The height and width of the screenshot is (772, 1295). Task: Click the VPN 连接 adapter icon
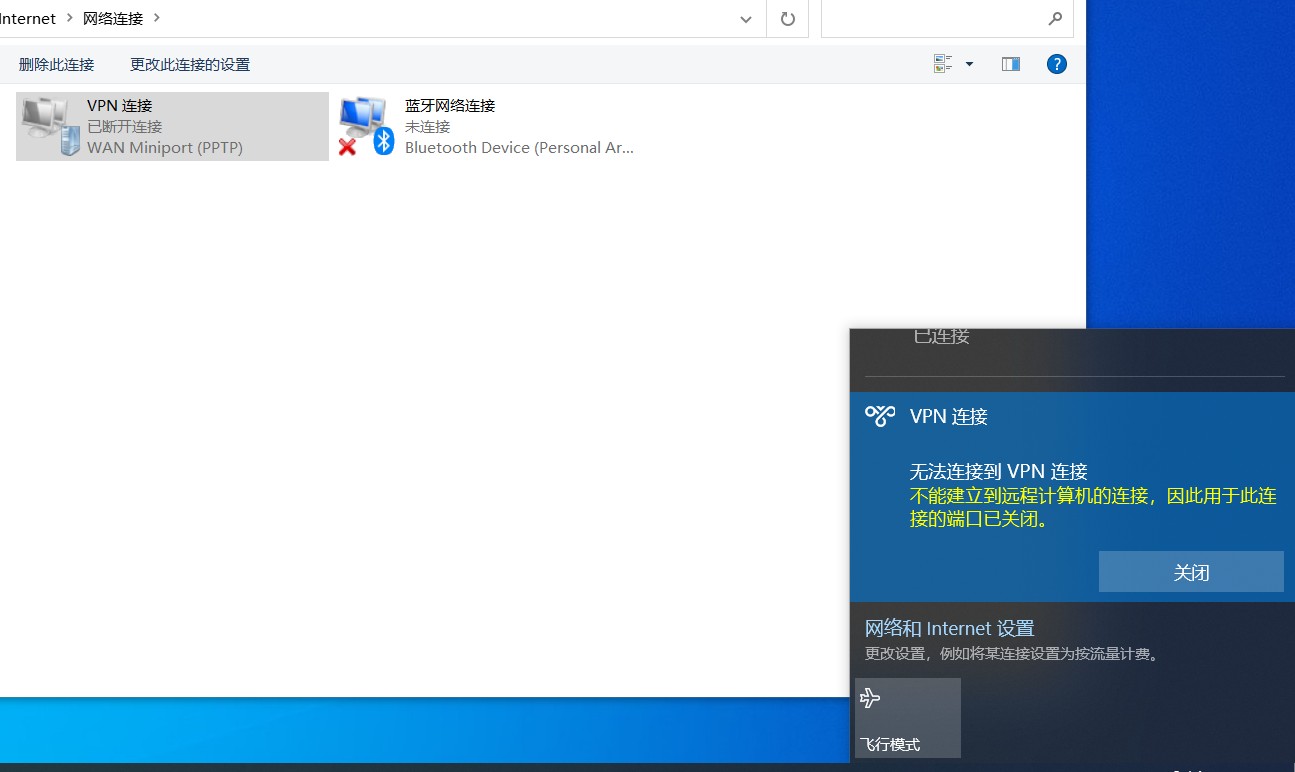(x=50, y=126)
